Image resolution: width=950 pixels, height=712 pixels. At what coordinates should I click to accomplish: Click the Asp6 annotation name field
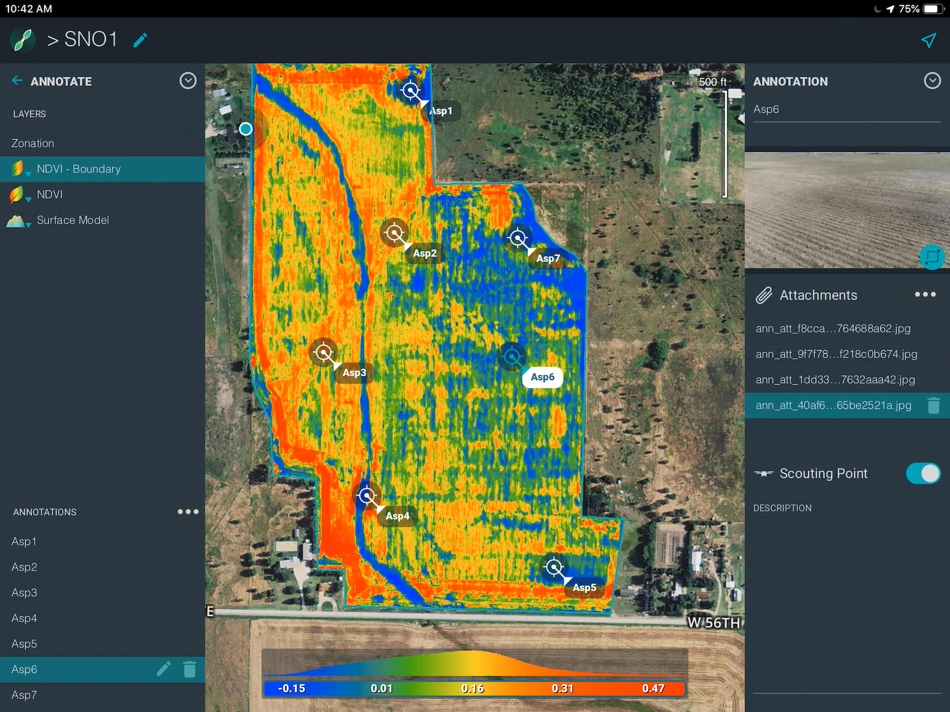pos(846,110)
